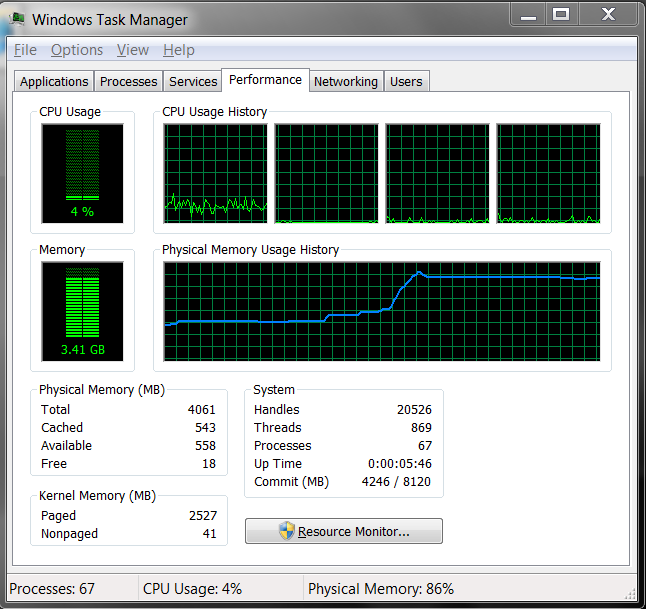Click the status bar CPU Usage: 4% entry
Image resolution: width=646 pixels, height=609 pixels.
pos(192,589)
